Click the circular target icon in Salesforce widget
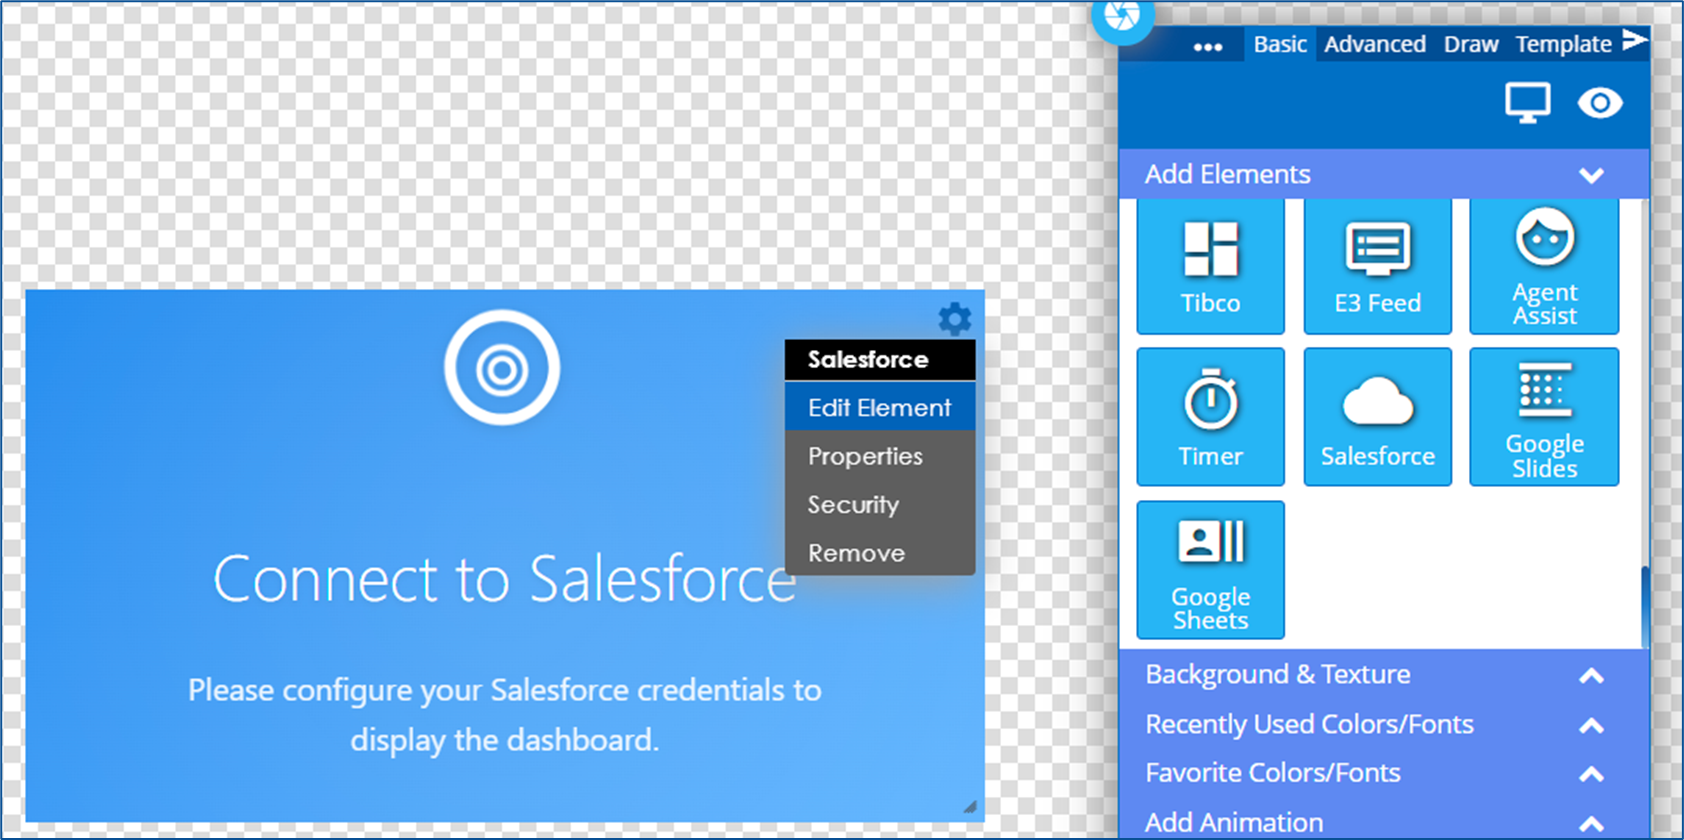 coord(502,368)
